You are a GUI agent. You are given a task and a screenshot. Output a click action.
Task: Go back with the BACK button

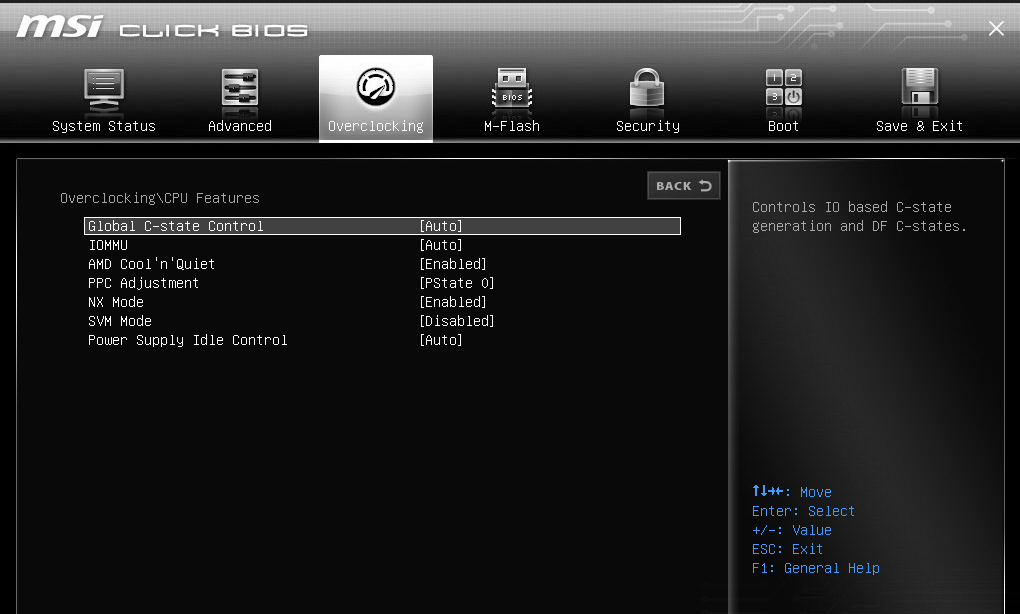coord(684,186)
